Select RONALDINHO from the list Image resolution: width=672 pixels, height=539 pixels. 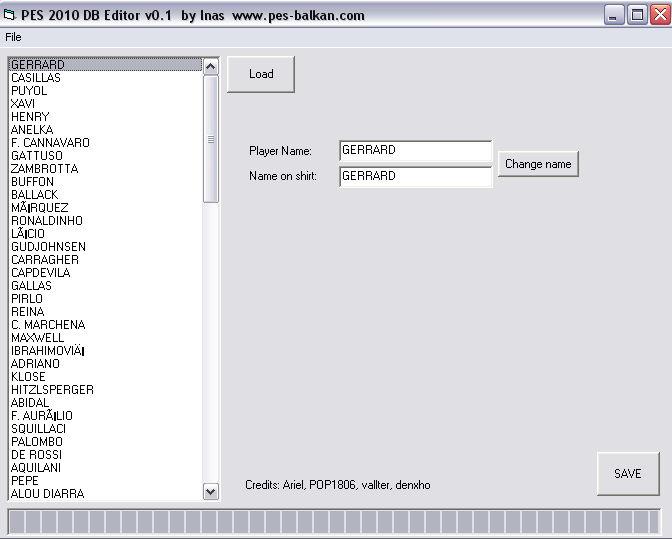[47, 221]
